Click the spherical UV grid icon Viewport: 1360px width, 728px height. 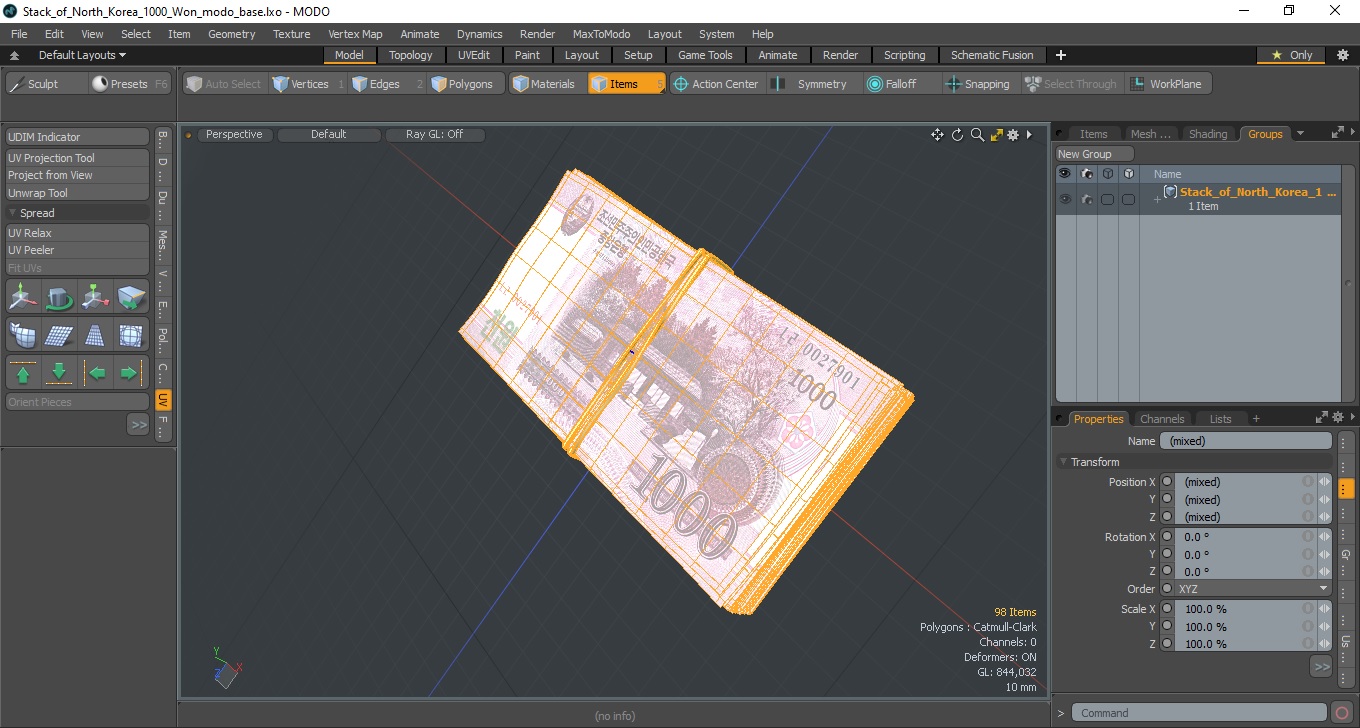131,335
